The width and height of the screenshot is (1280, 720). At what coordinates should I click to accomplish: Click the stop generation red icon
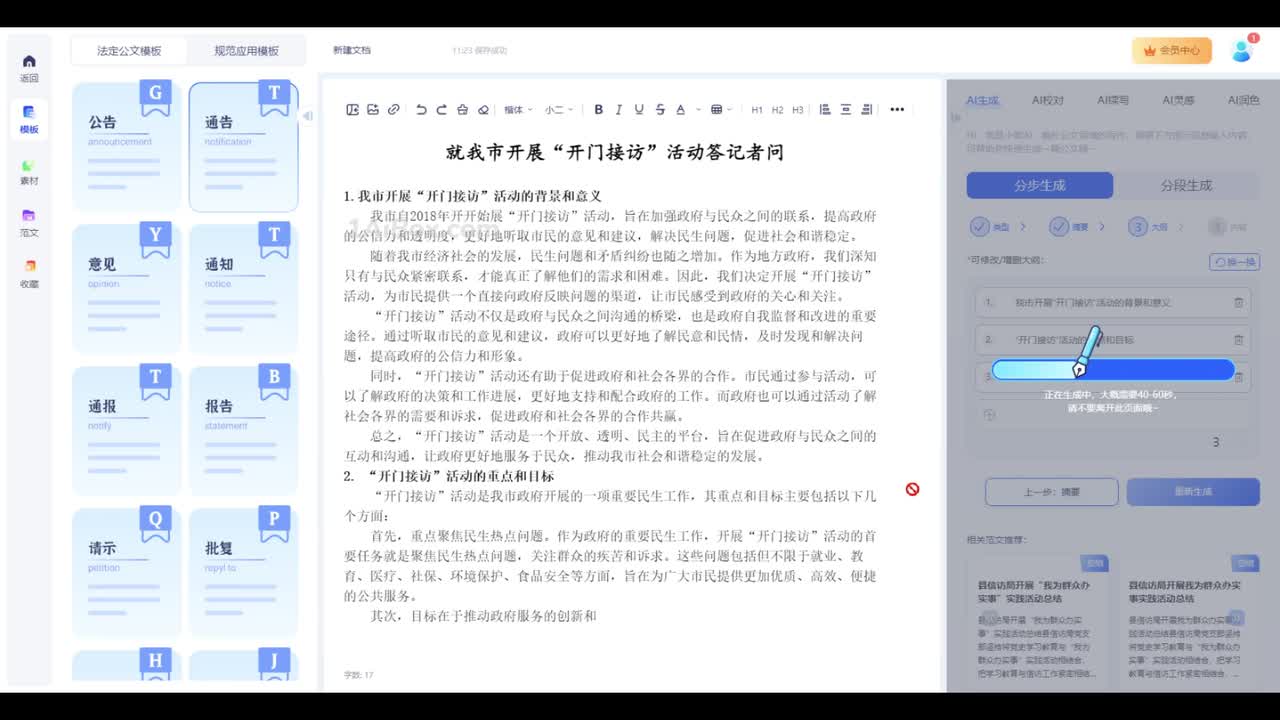pos(912,489)
